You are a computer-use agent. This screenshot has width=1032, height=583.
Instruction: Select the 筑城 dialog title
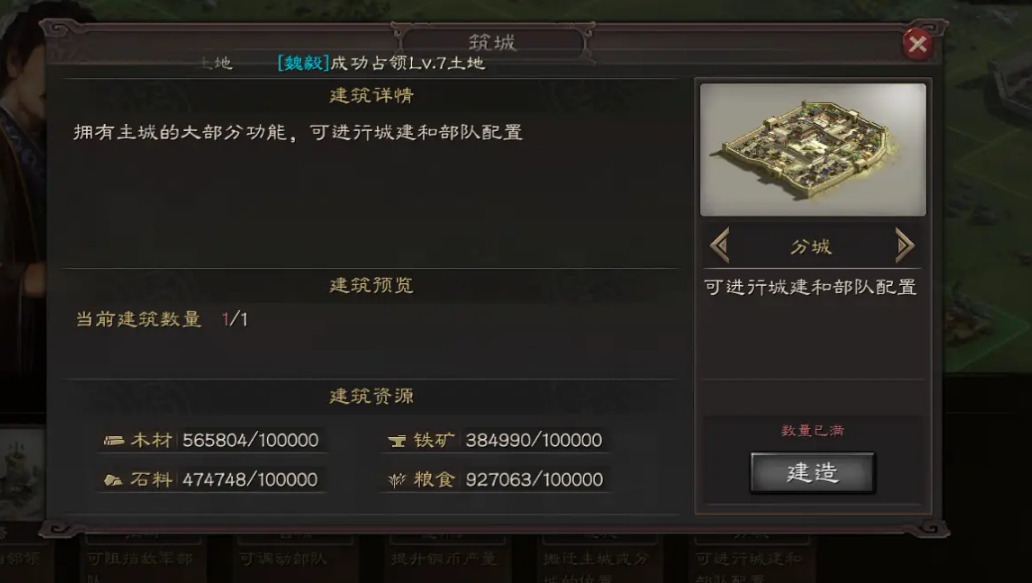[492, 43]
